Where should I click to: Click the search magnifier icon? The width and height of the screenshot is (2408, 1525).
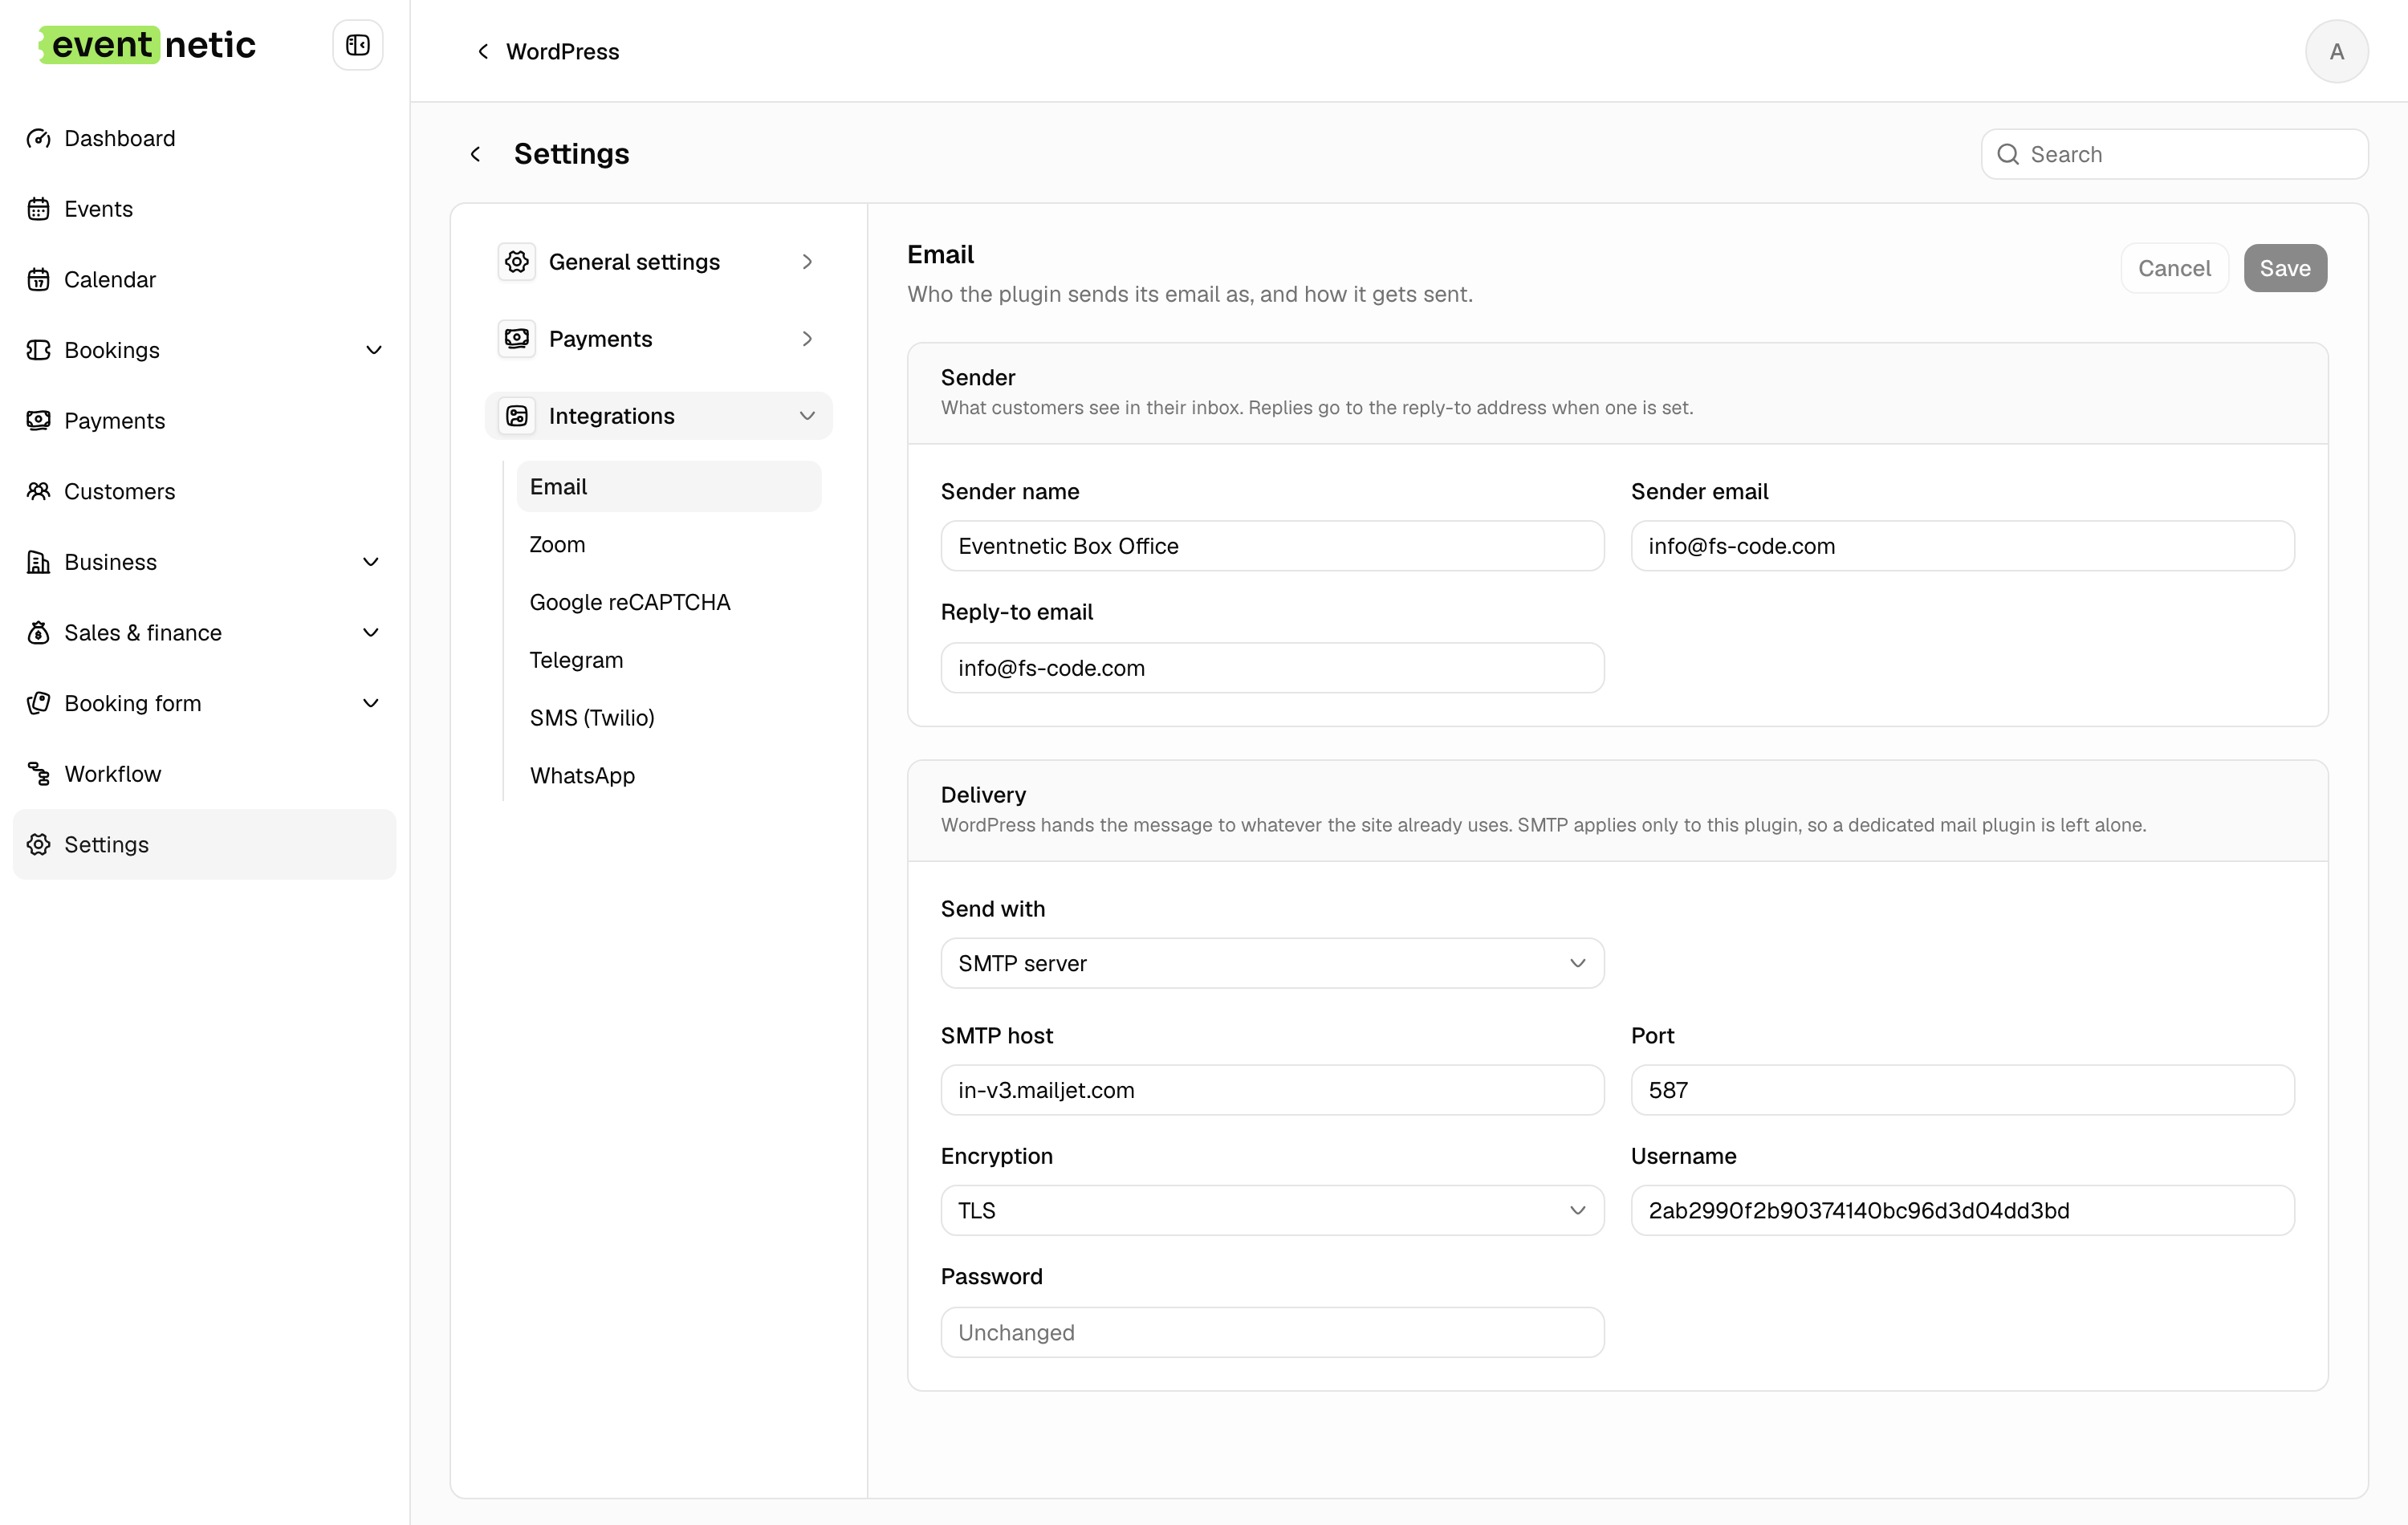pos(2007,154)
